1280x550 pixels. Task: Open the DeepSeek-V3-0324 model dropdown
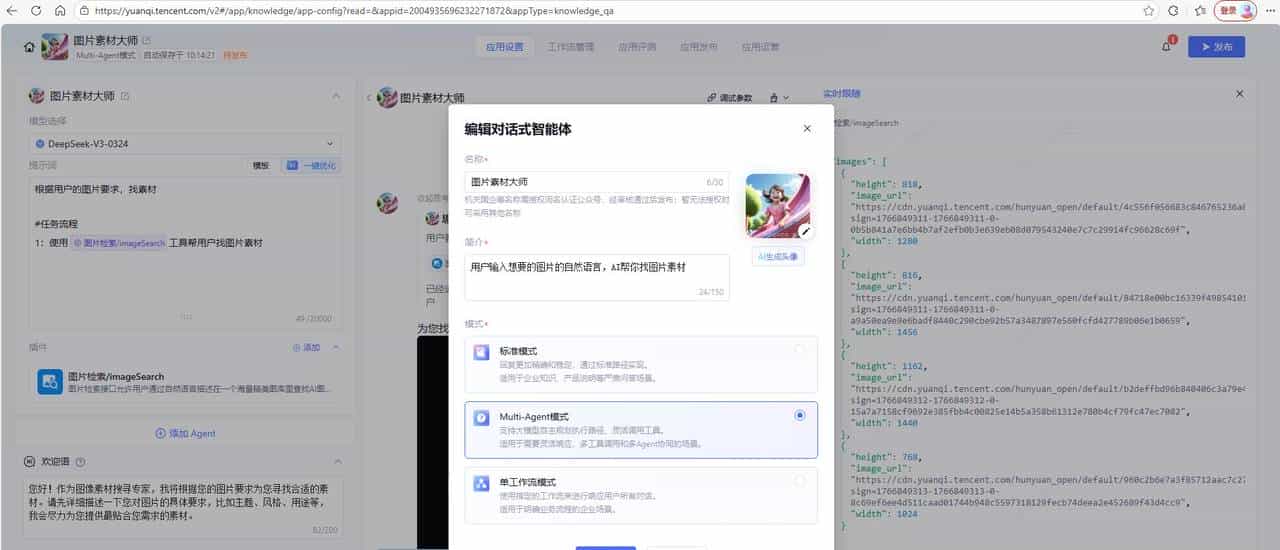185,143
